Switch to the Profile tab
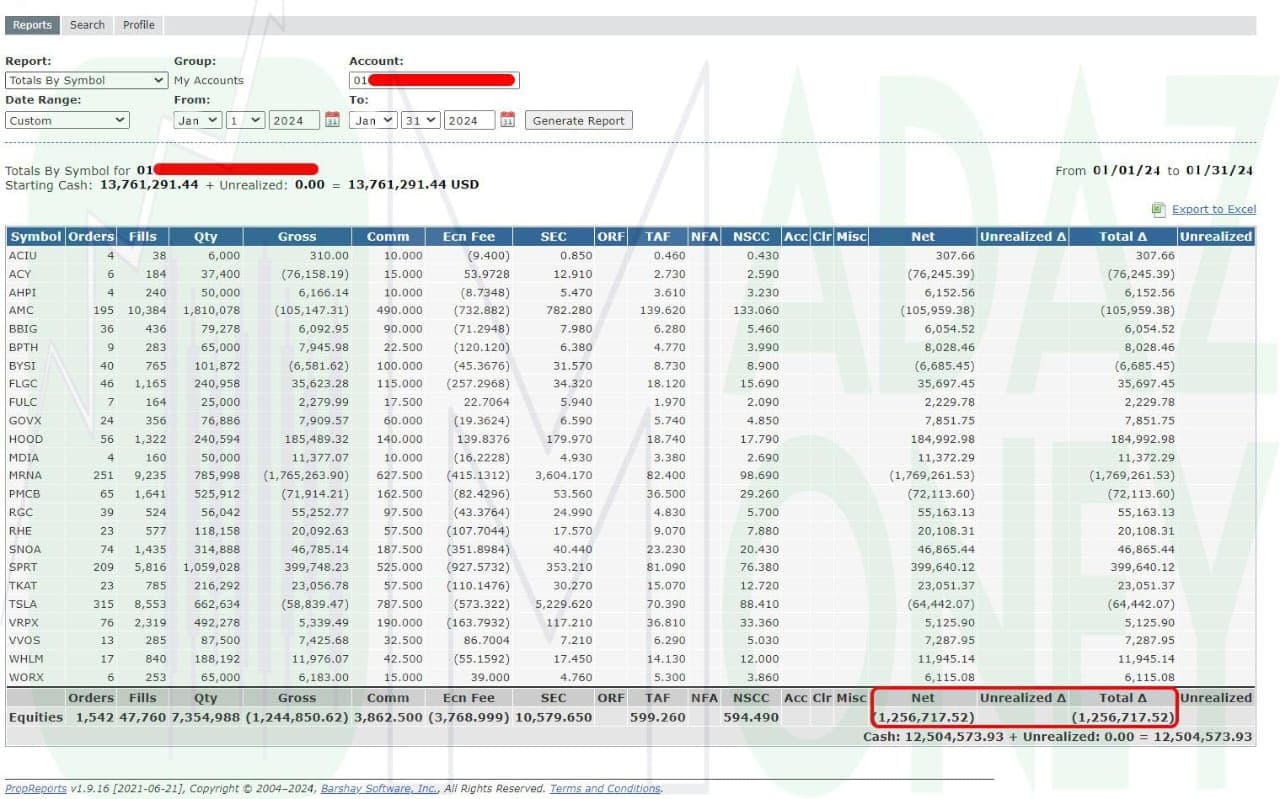The height and width of the screenshot is (799, 1280). pyautogui.click(x=138, y=24)
